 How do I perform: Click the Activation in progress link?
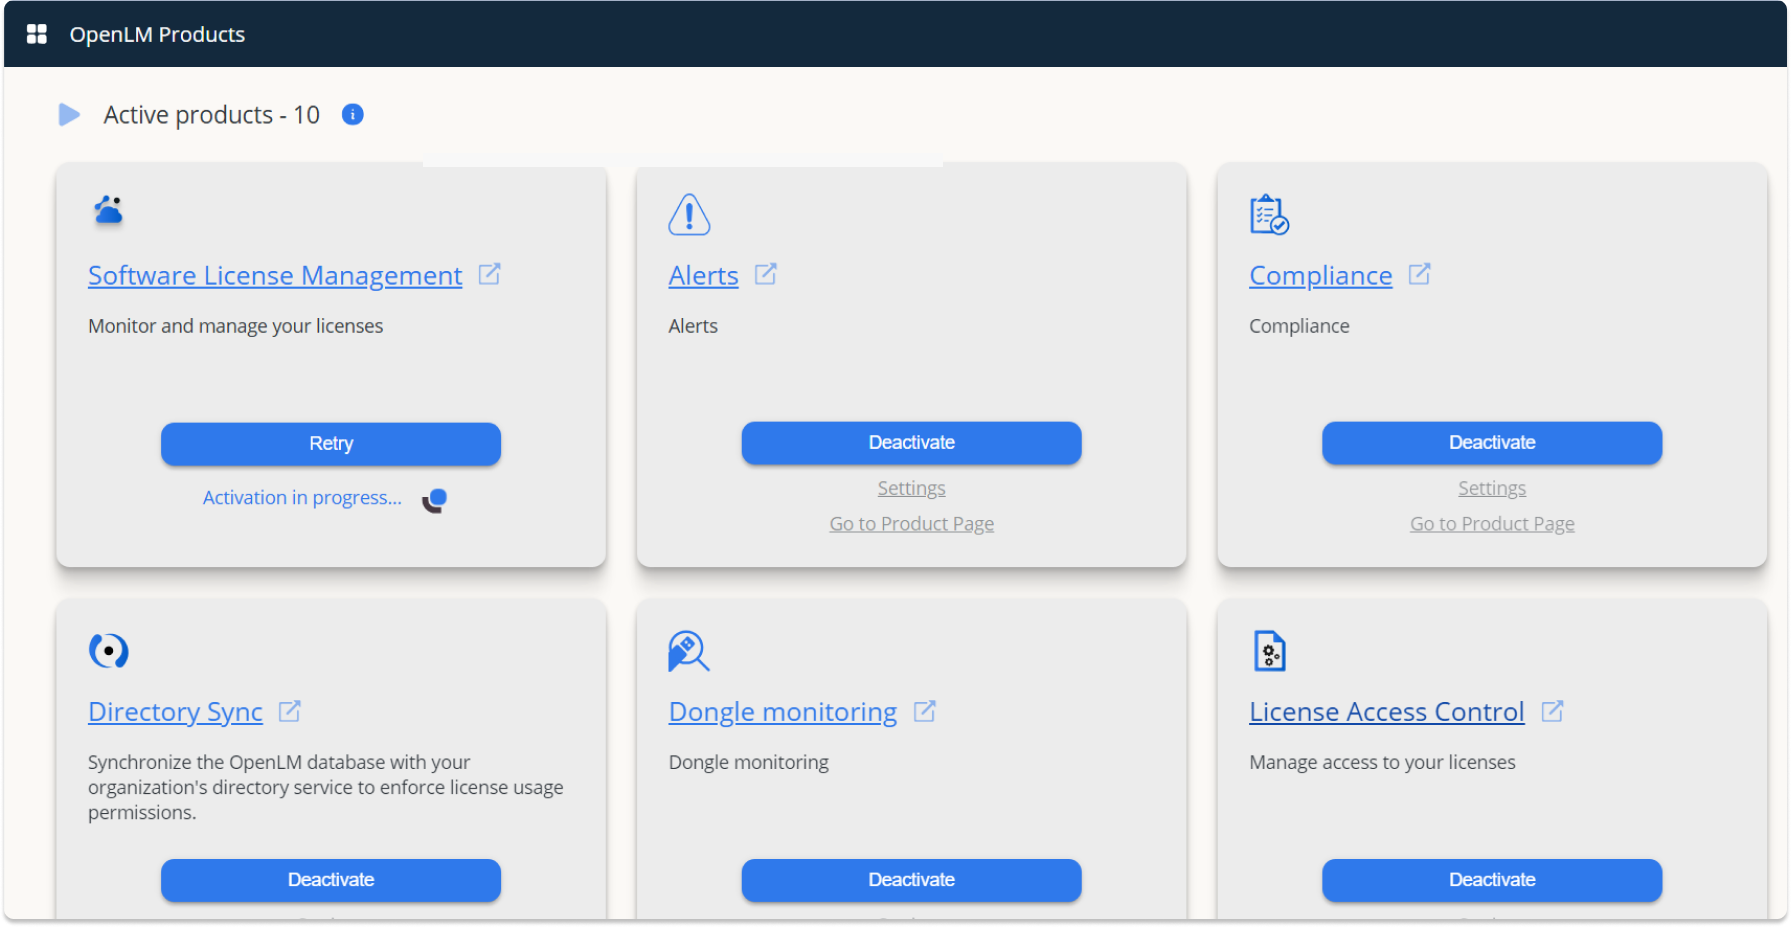(302, 497)
